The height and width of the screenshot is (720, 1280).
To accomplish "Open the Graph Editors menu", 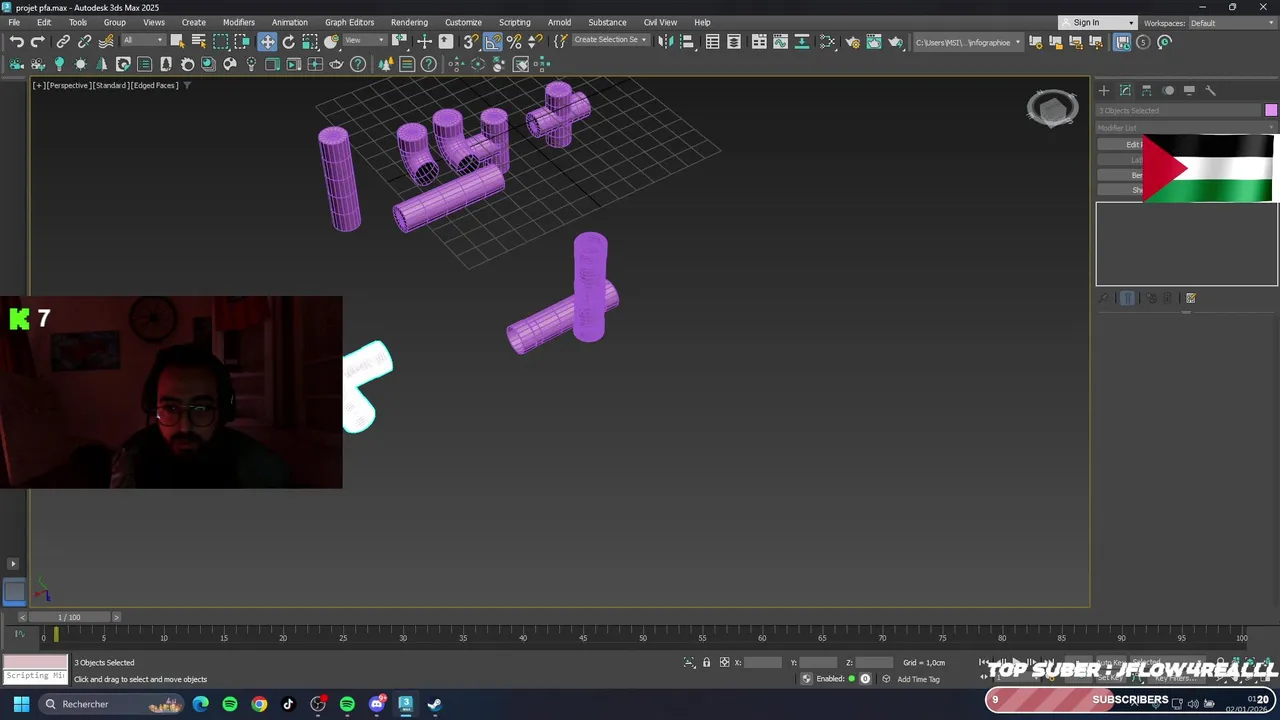I will pos(349,22).
